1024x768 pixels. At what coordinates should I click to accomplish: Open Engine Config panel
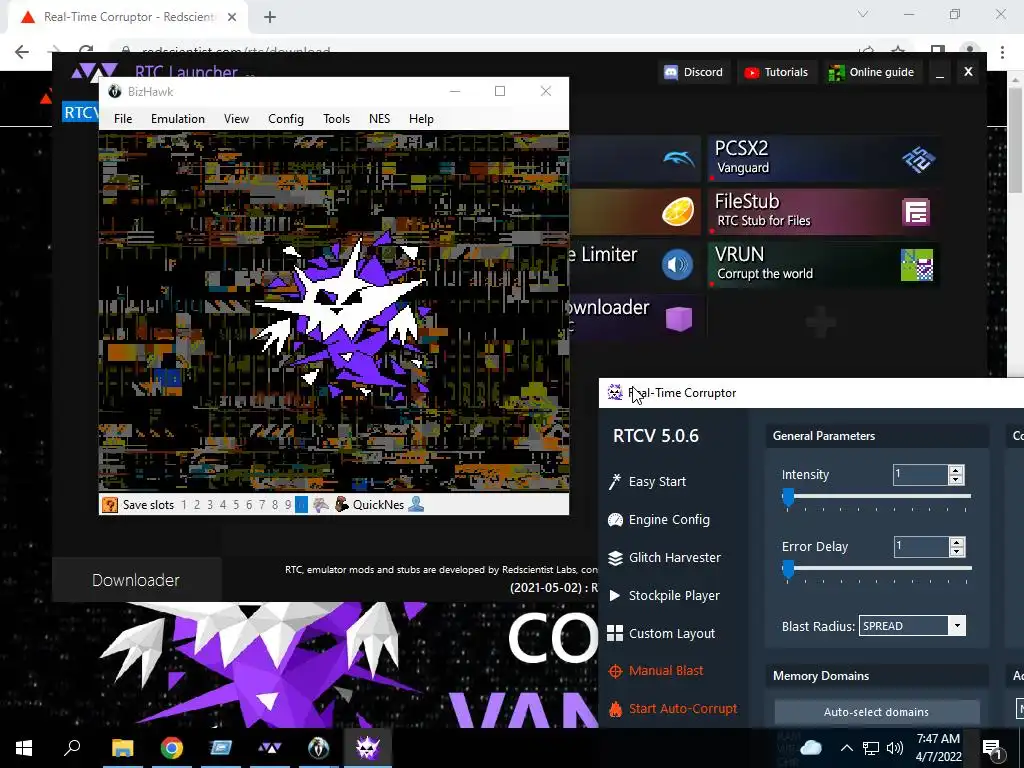669,519
